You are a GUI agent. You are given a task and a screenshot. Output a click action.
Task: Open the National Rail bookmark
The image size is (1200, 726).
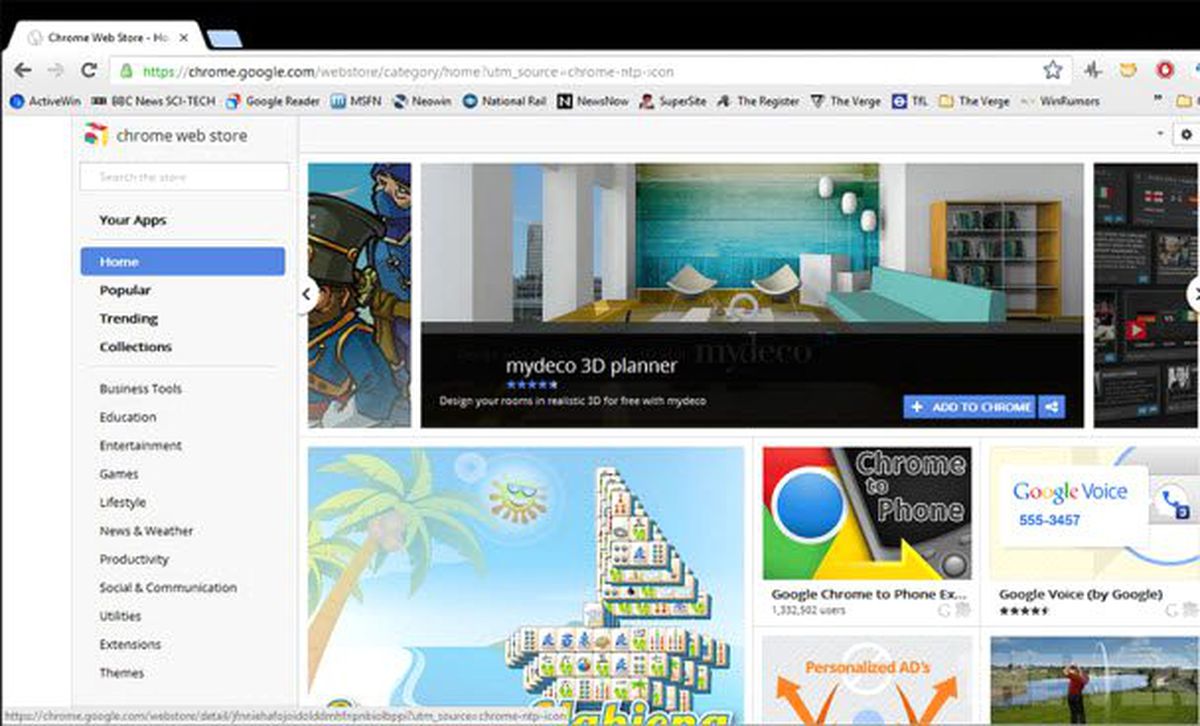coord(504,101)
